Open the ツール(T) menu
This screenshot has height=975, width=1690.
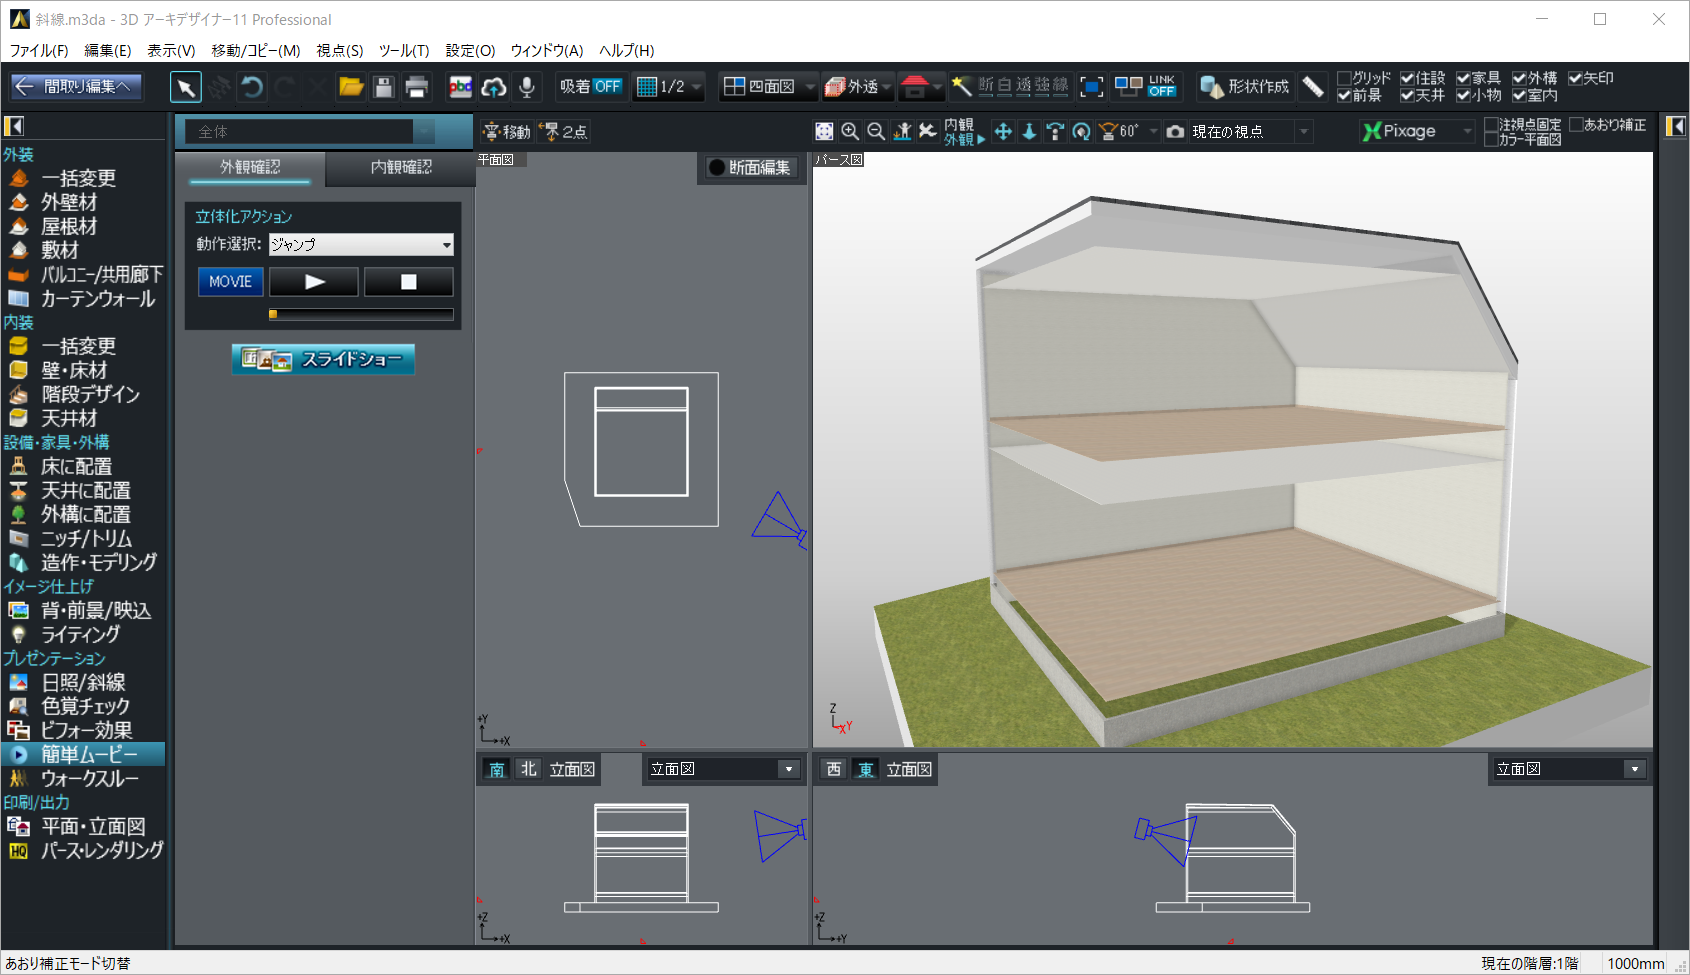pos(403,50)
